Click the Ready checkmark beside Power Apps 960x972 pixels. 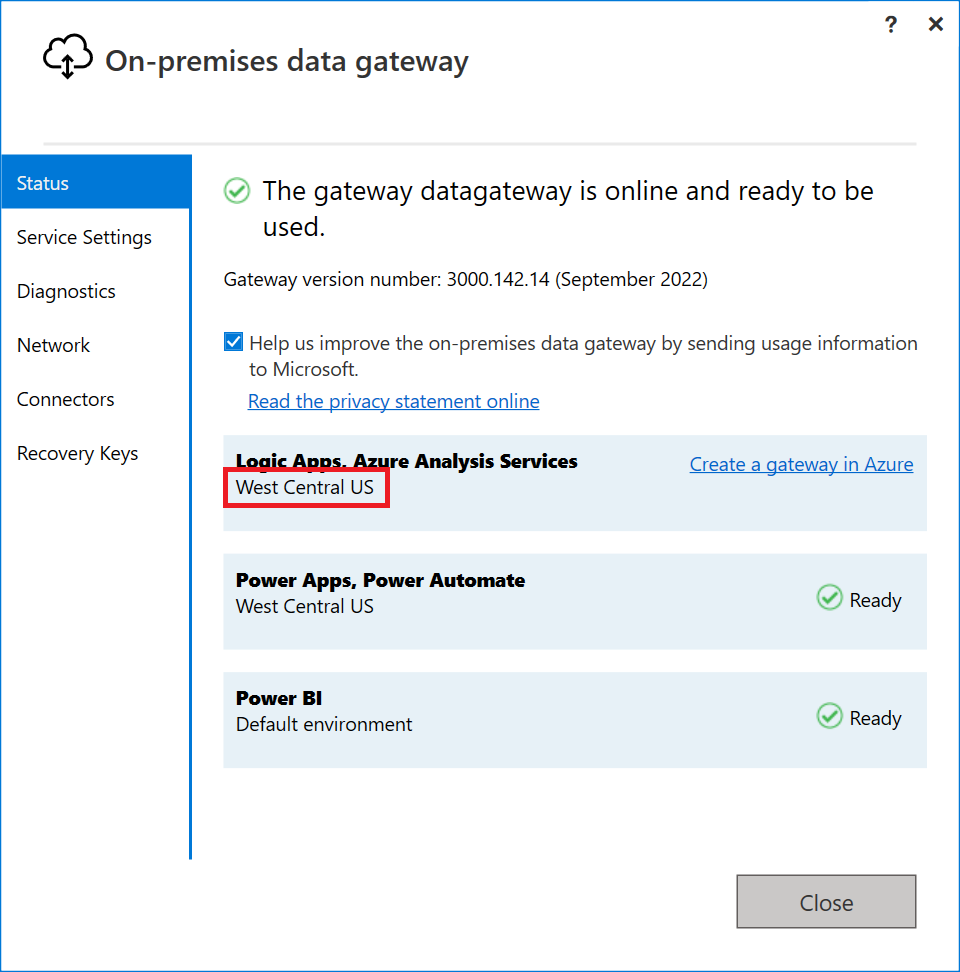pyautogui.click(x=829, y=597)
